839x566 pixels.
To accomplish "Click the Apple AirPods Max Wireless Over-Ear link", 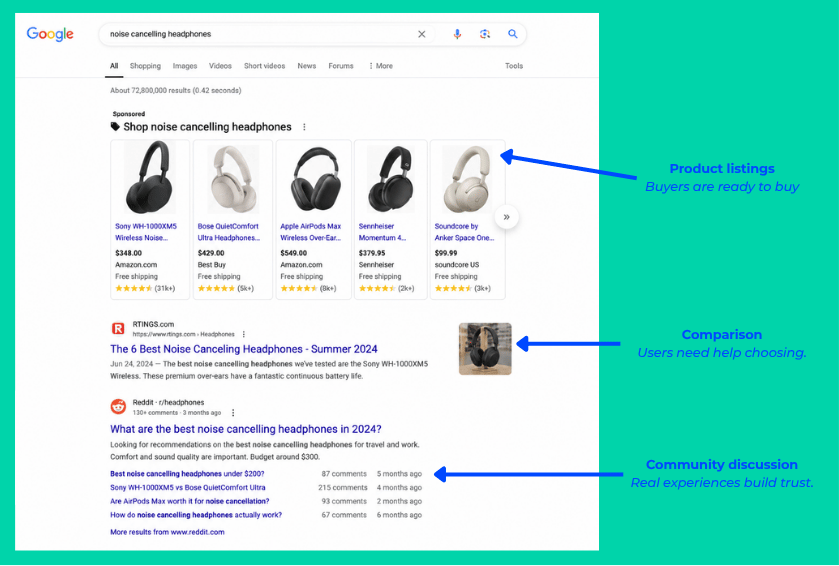I will [x=311, y=232].
